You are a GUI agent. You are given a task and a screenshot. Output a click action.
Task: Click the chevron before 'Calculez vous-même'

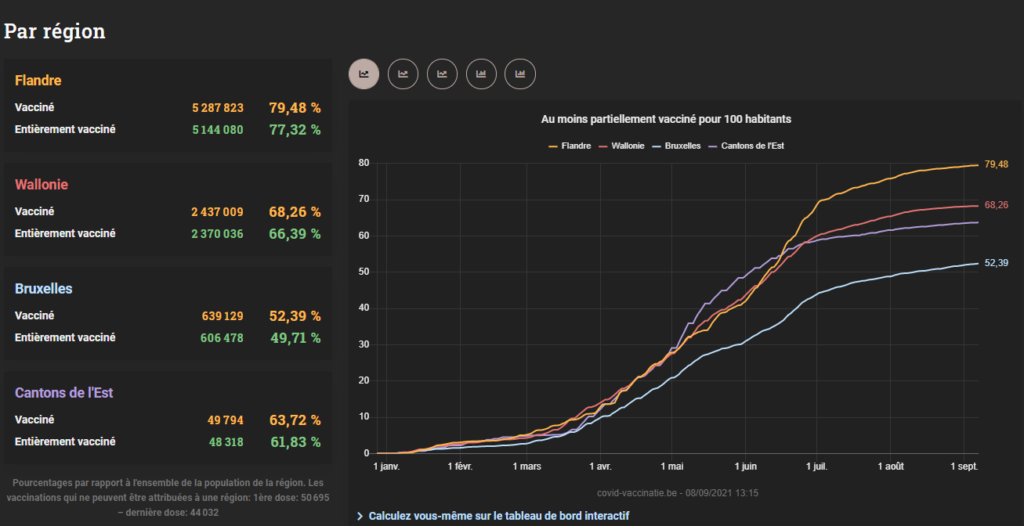click(x=360, y=516)
